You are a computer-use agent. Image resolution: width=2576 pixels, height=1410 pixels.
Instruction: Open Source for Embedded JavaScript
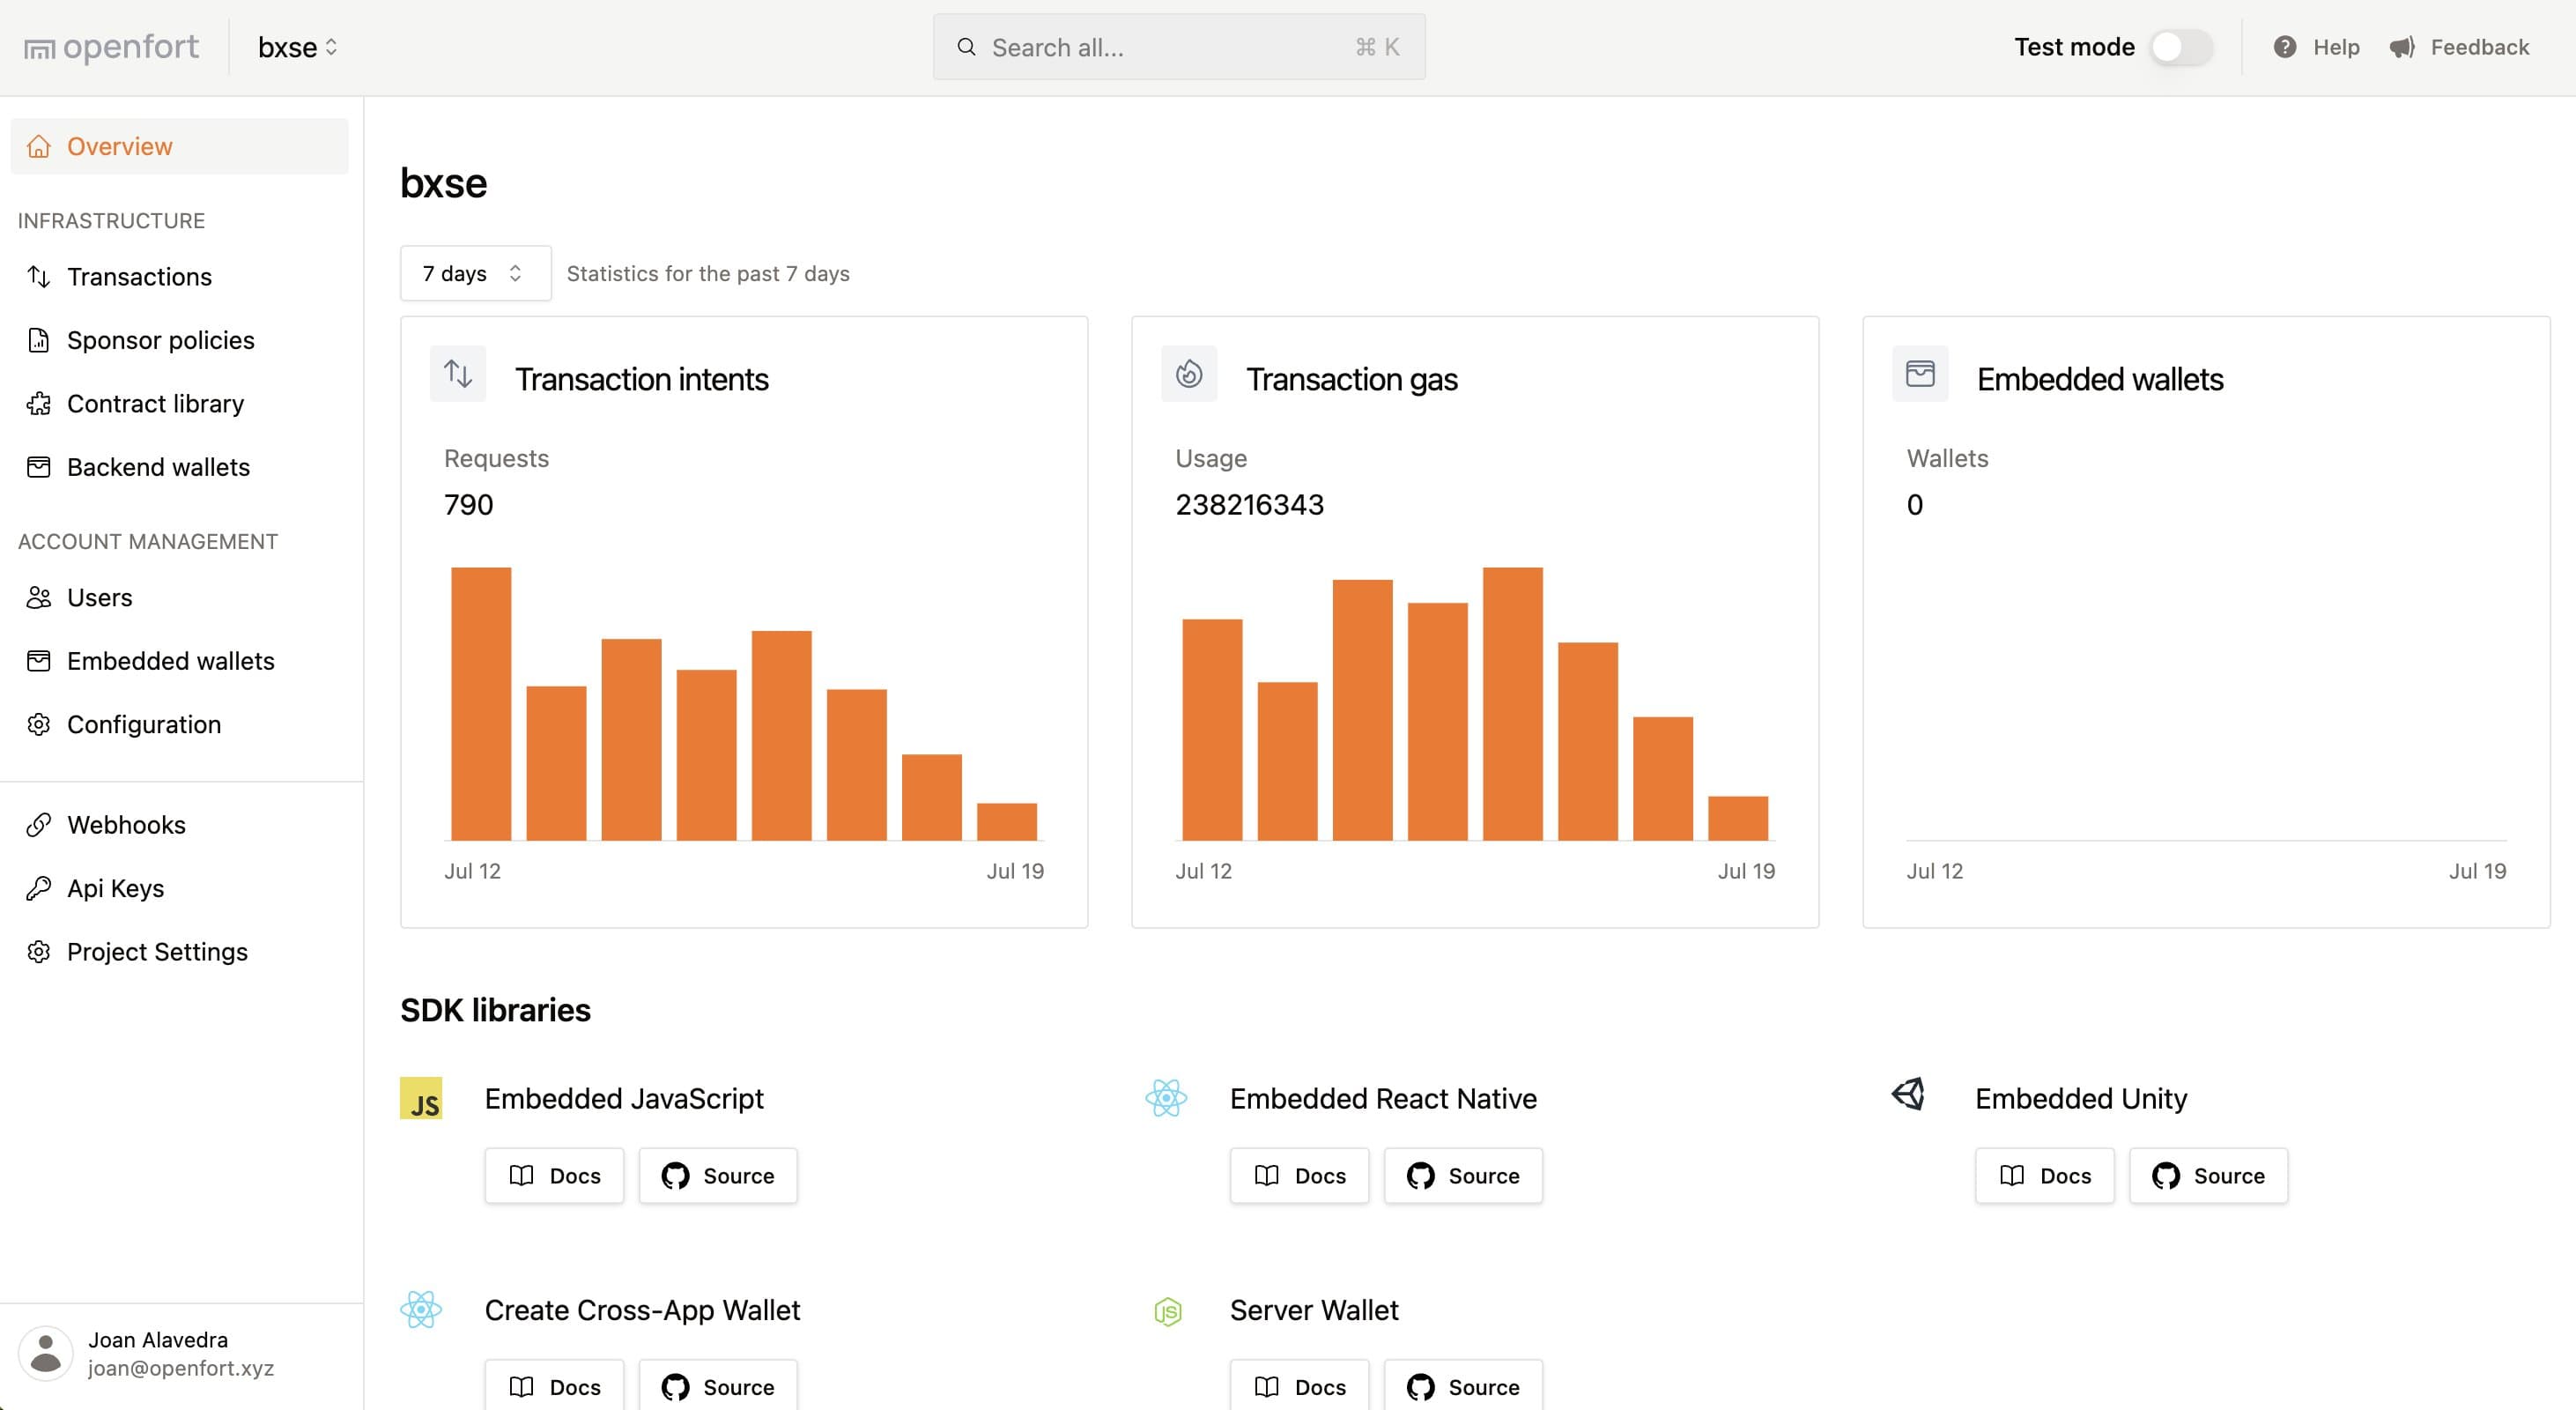[x=718, y=1176]
